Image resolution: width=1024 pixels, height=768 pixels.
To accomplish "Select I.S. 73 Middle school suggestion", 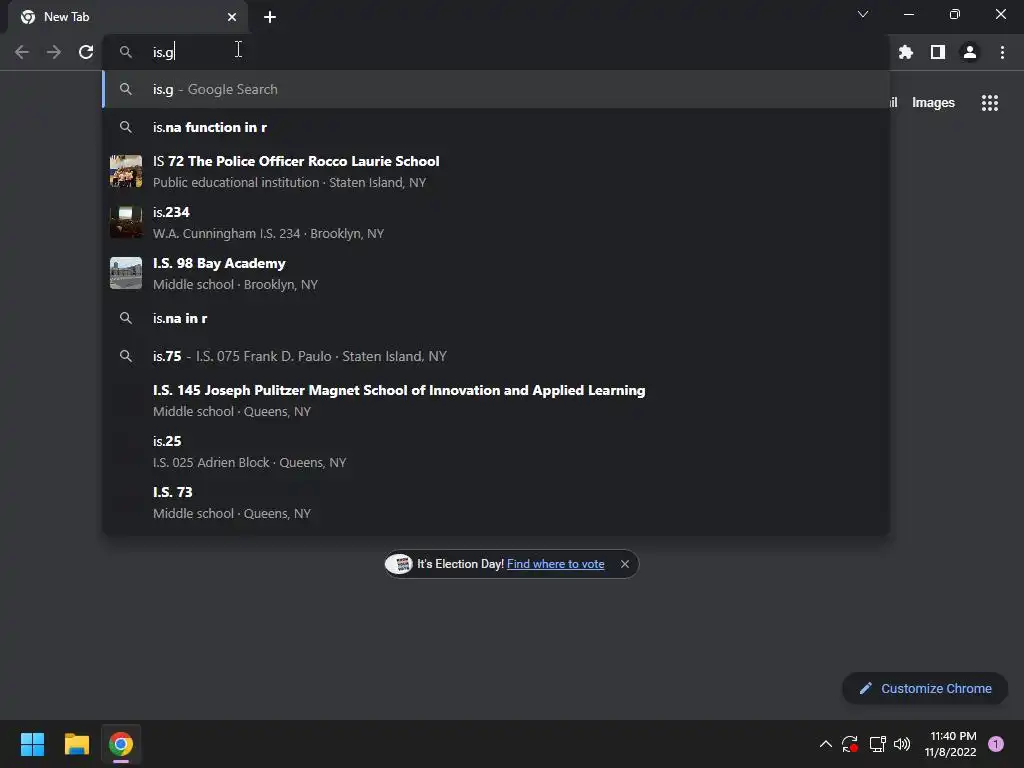I will pos(496,502).
